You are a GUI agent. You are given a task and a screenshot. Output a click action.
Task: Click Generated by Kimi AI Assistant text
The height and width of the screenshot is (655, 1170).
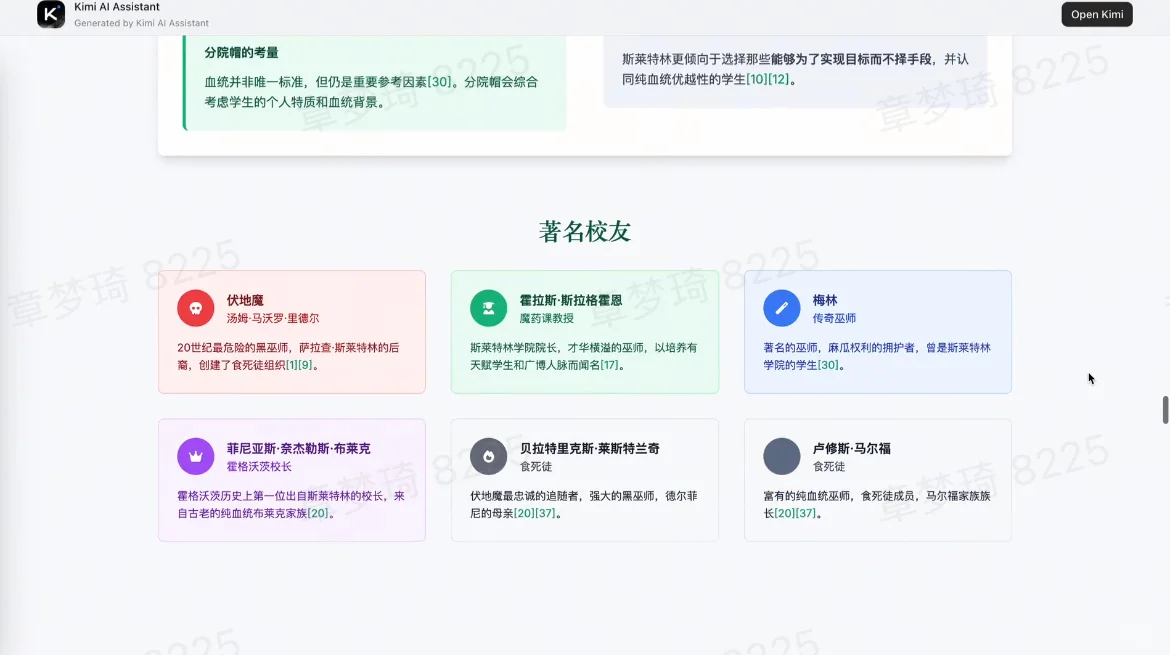(x=141, y=23)
